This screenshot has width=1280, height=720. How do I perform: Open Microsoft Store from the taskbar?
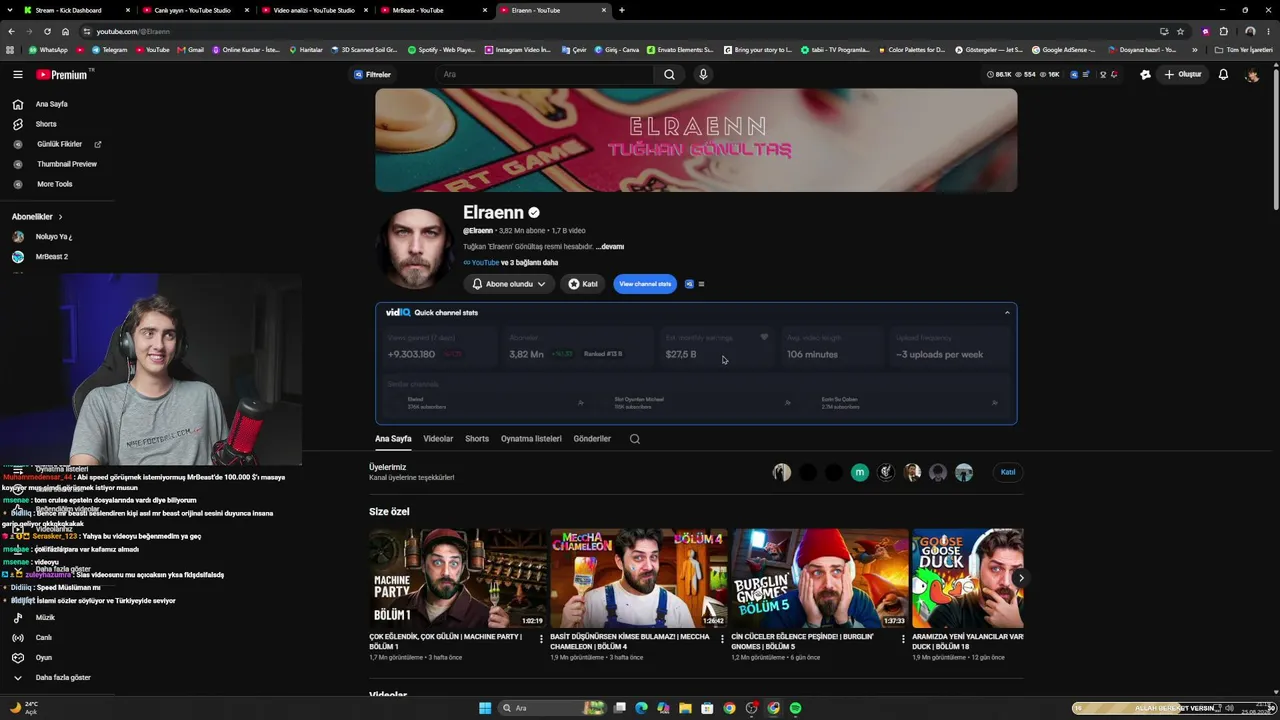(707, 708)
